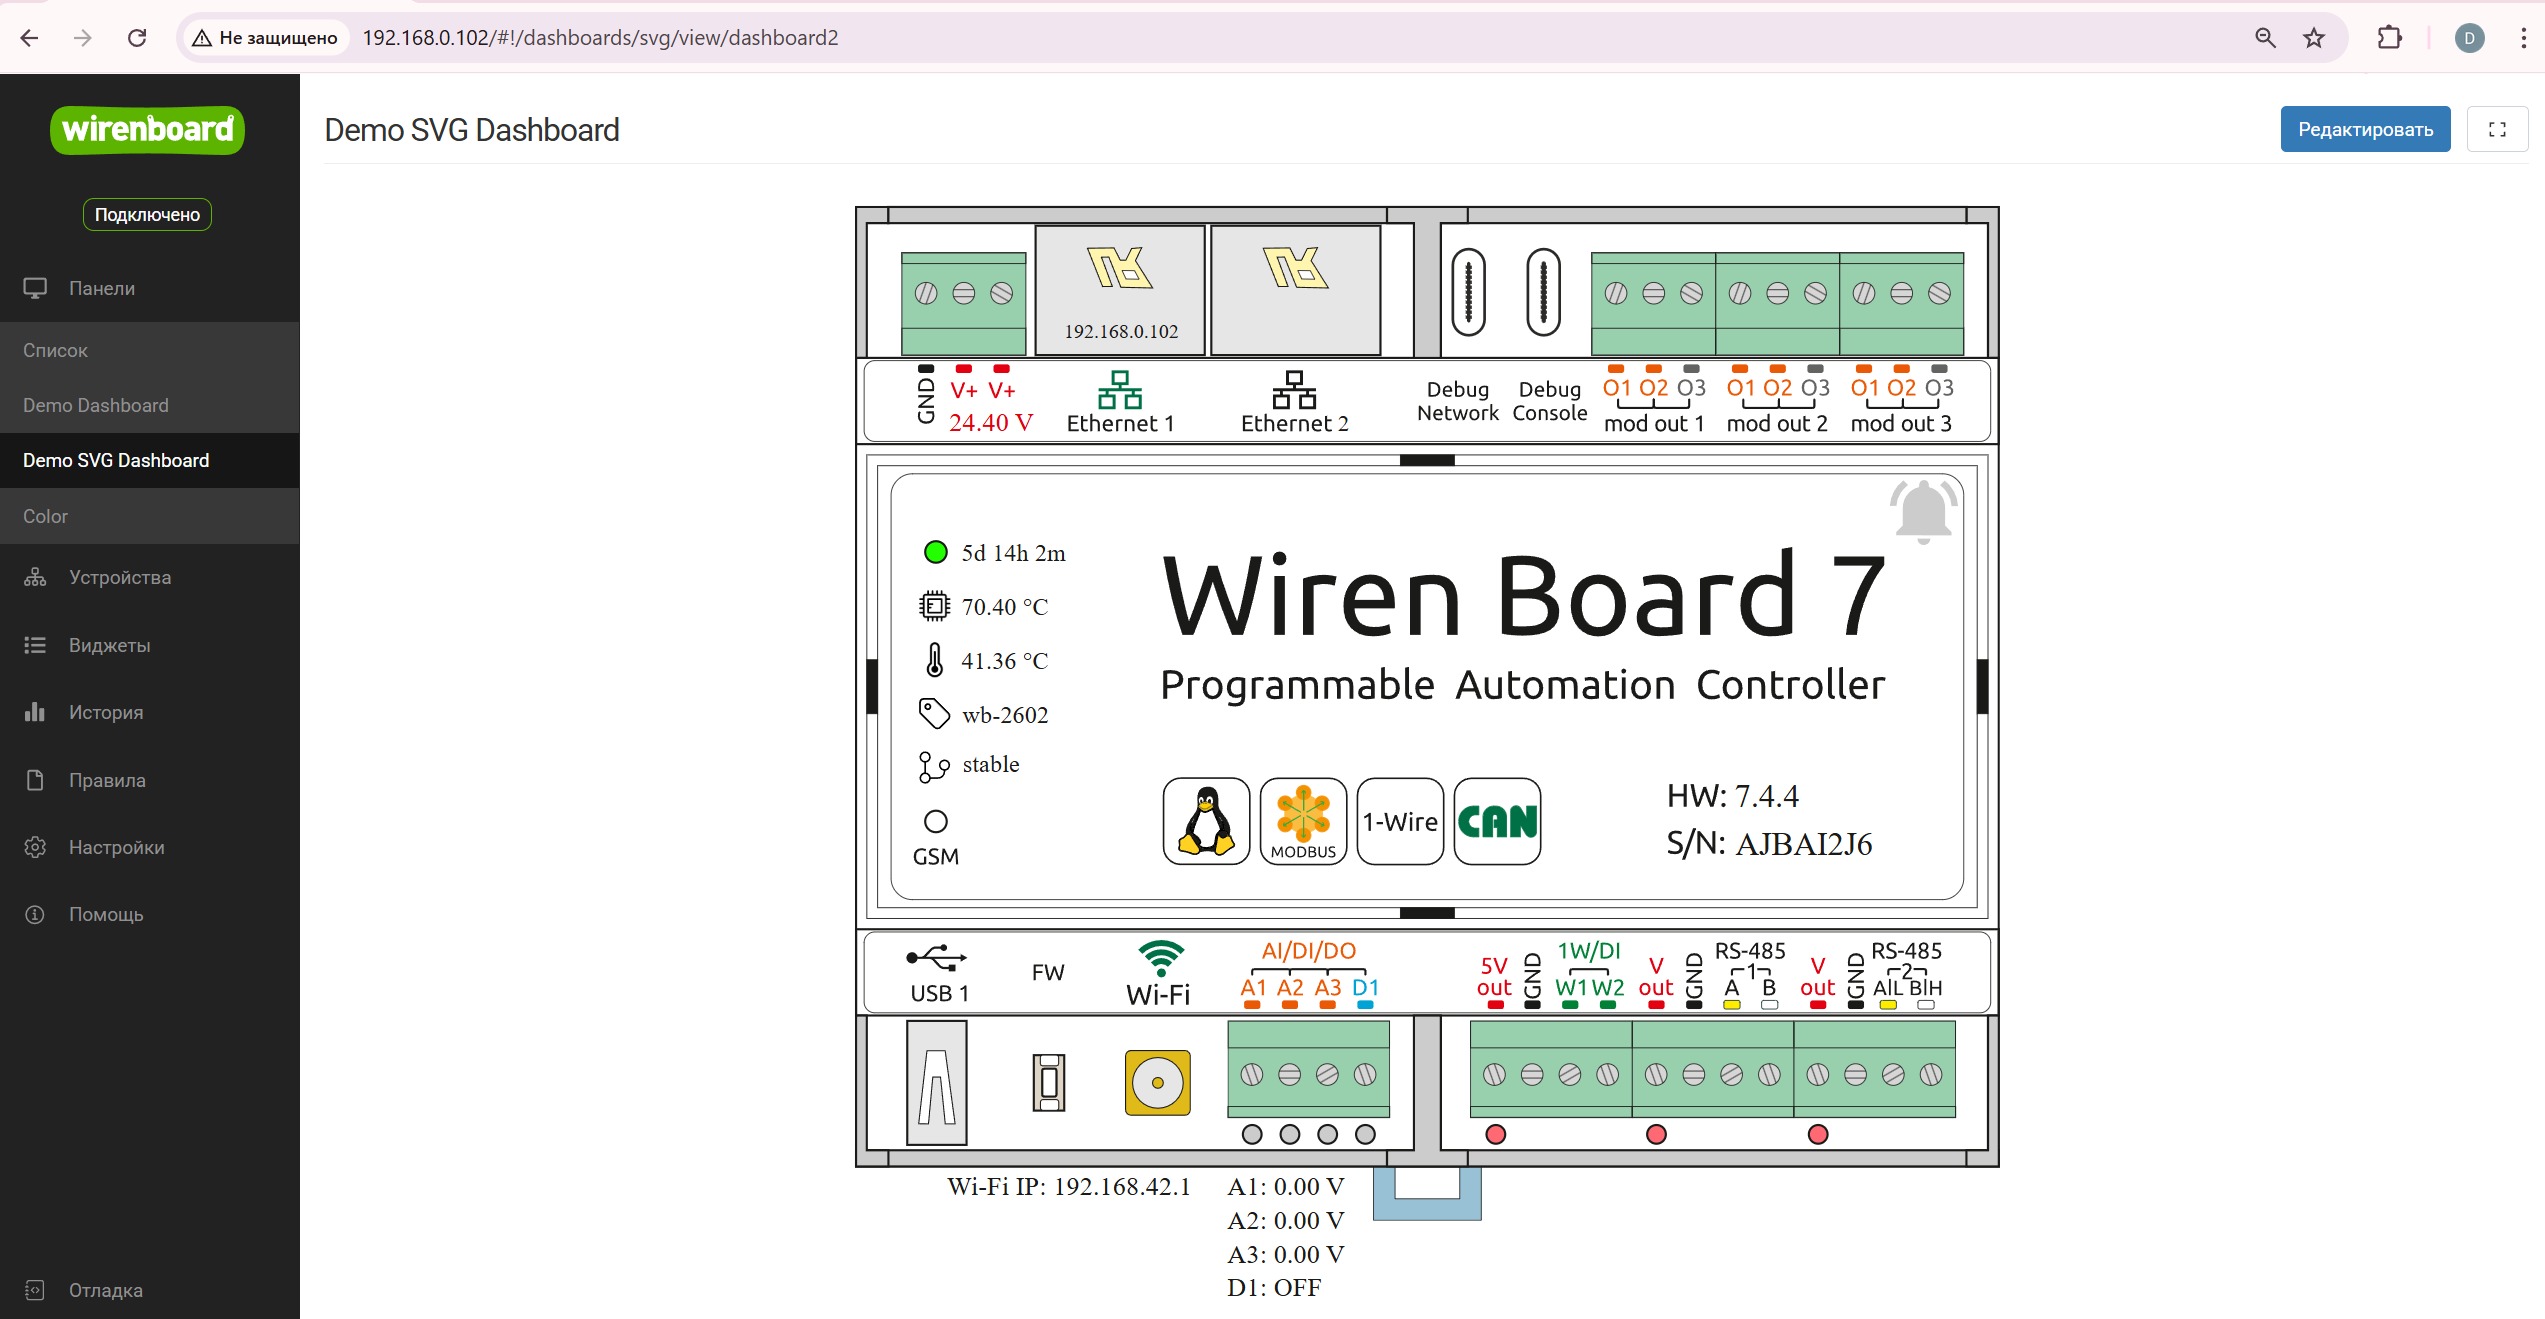Toggle the GSM status circle
The image size is (2545, 1319).
point(935,821)
